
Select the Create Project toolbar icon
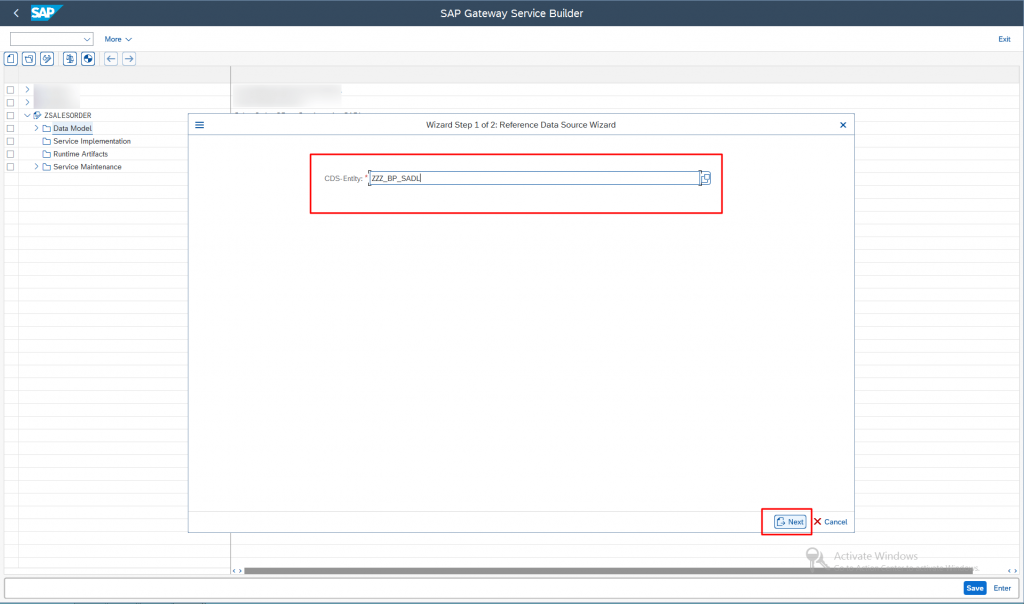tap(10, 59)
